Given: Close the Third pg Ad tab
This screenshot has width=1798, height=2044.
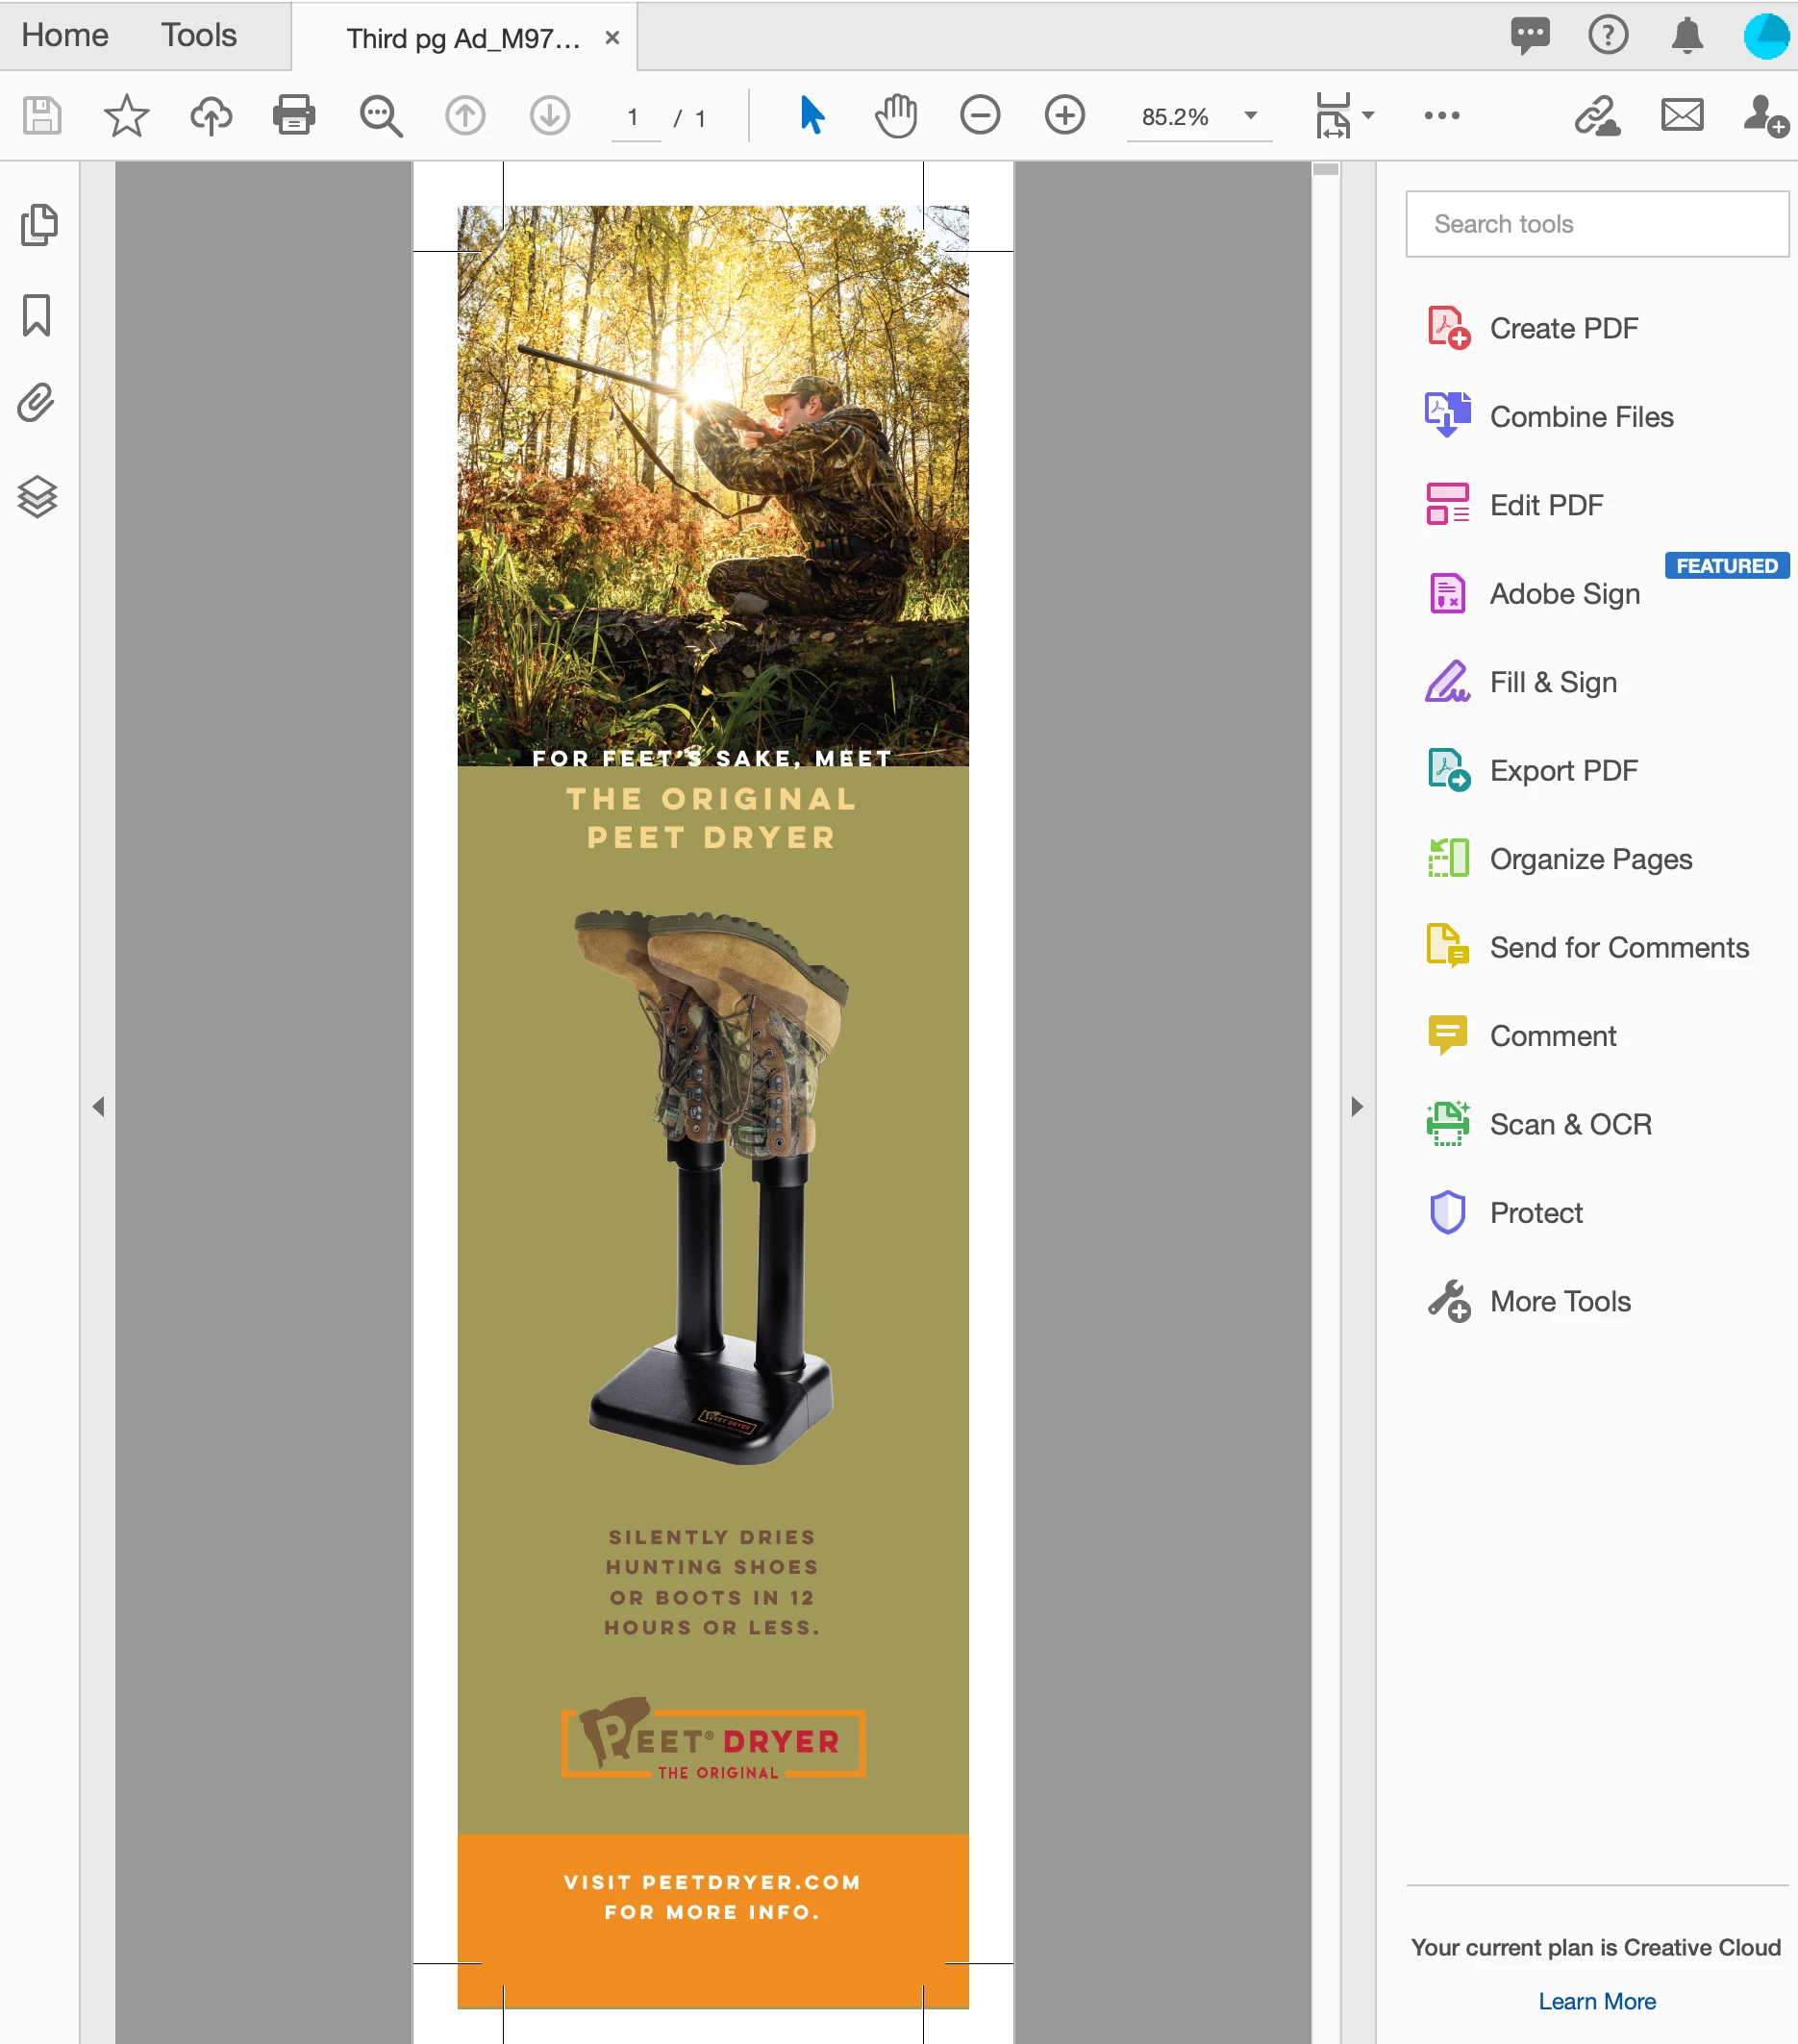Looking at the screenshot, I should (x=613, y=38).
